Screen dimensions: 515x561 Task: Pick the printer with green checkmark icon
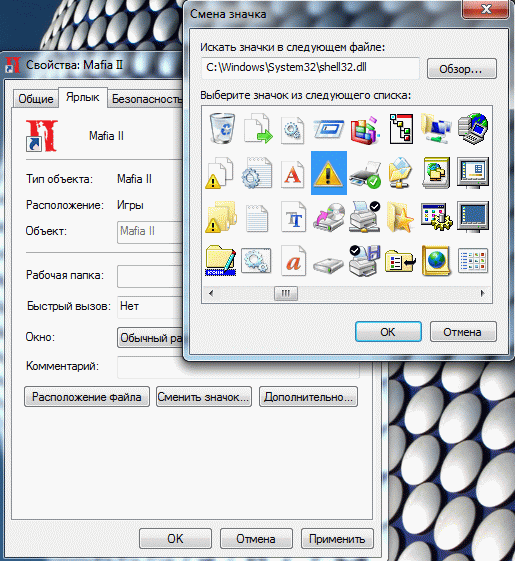(365, 175)
